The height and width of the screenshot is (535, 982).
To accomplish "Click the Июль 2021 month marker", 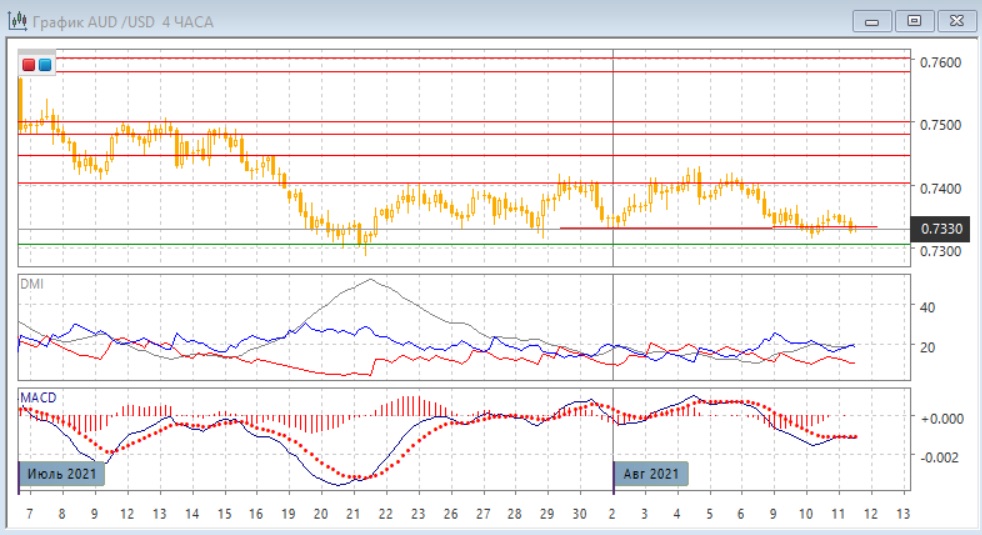I will [62, 473].
